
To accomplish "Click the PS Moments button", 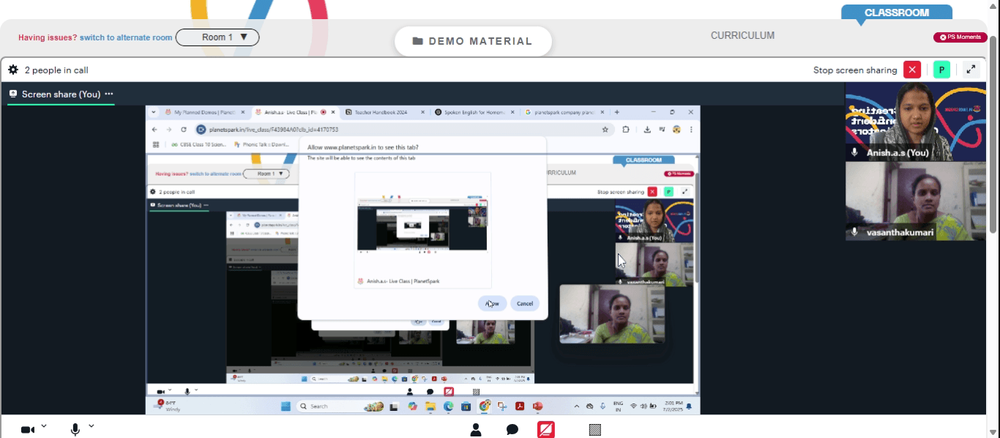I will (960, 37).
